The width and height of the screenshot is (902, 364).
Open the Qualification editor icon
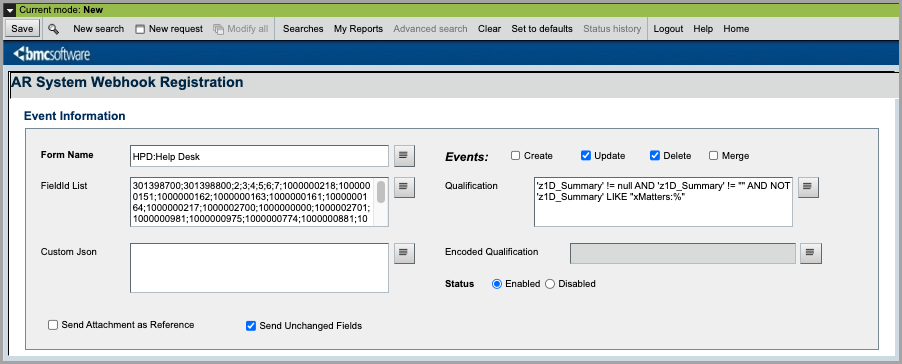click(x=808, y=186)
